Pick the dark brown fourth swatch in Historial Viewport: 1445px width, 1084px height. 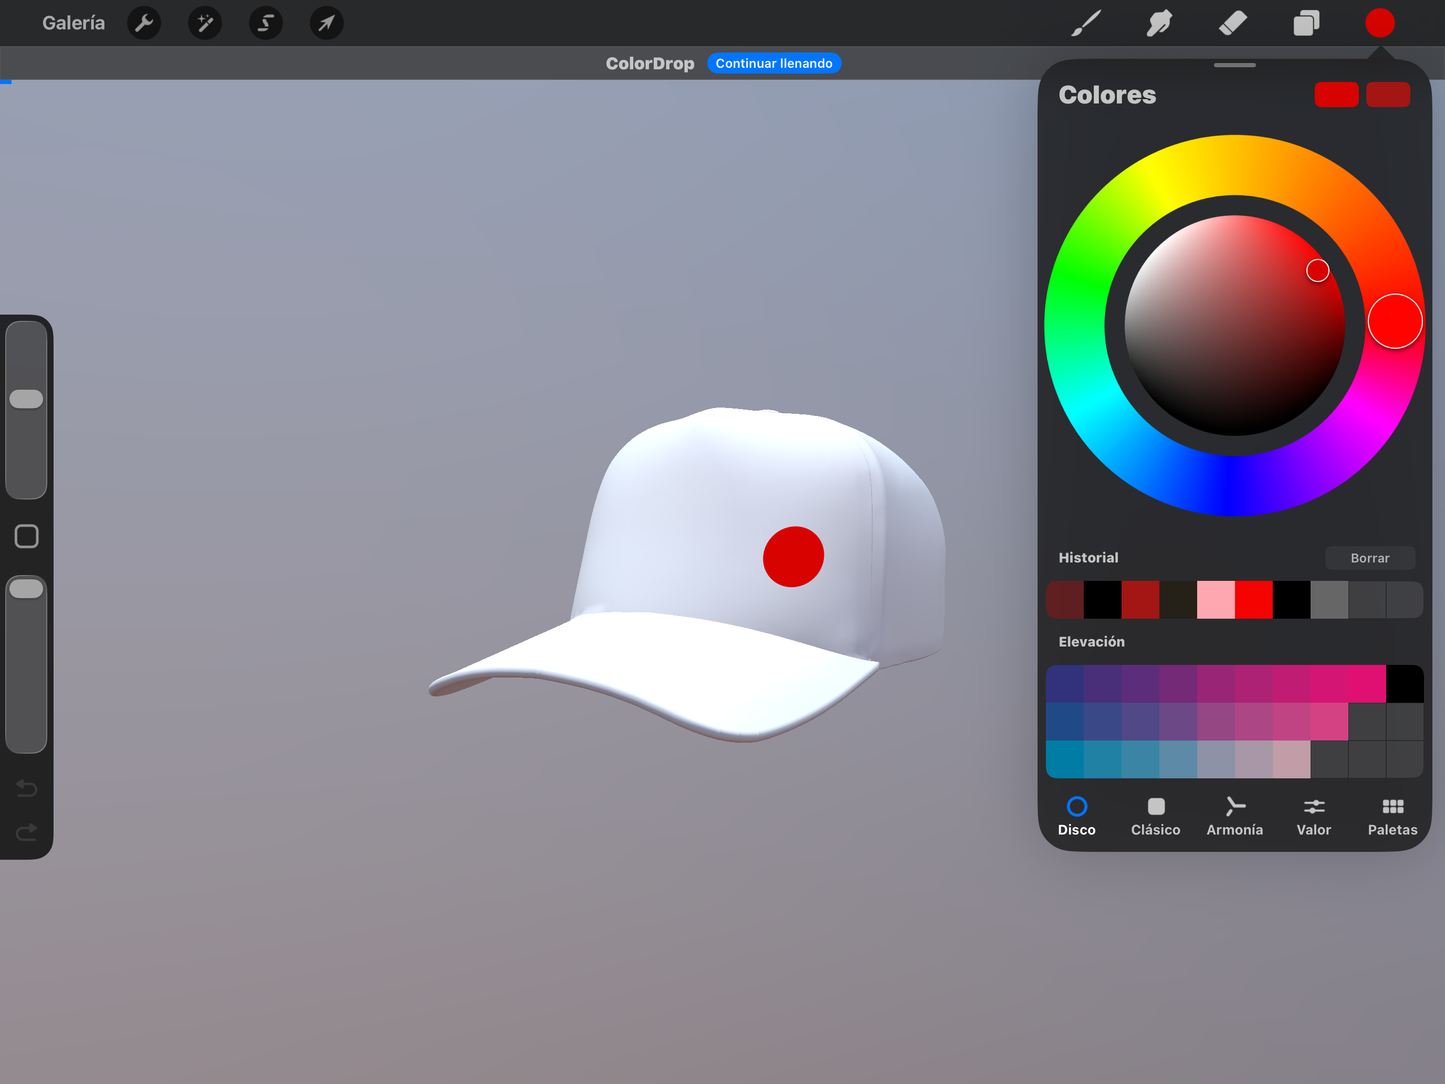coord(1178,600)
